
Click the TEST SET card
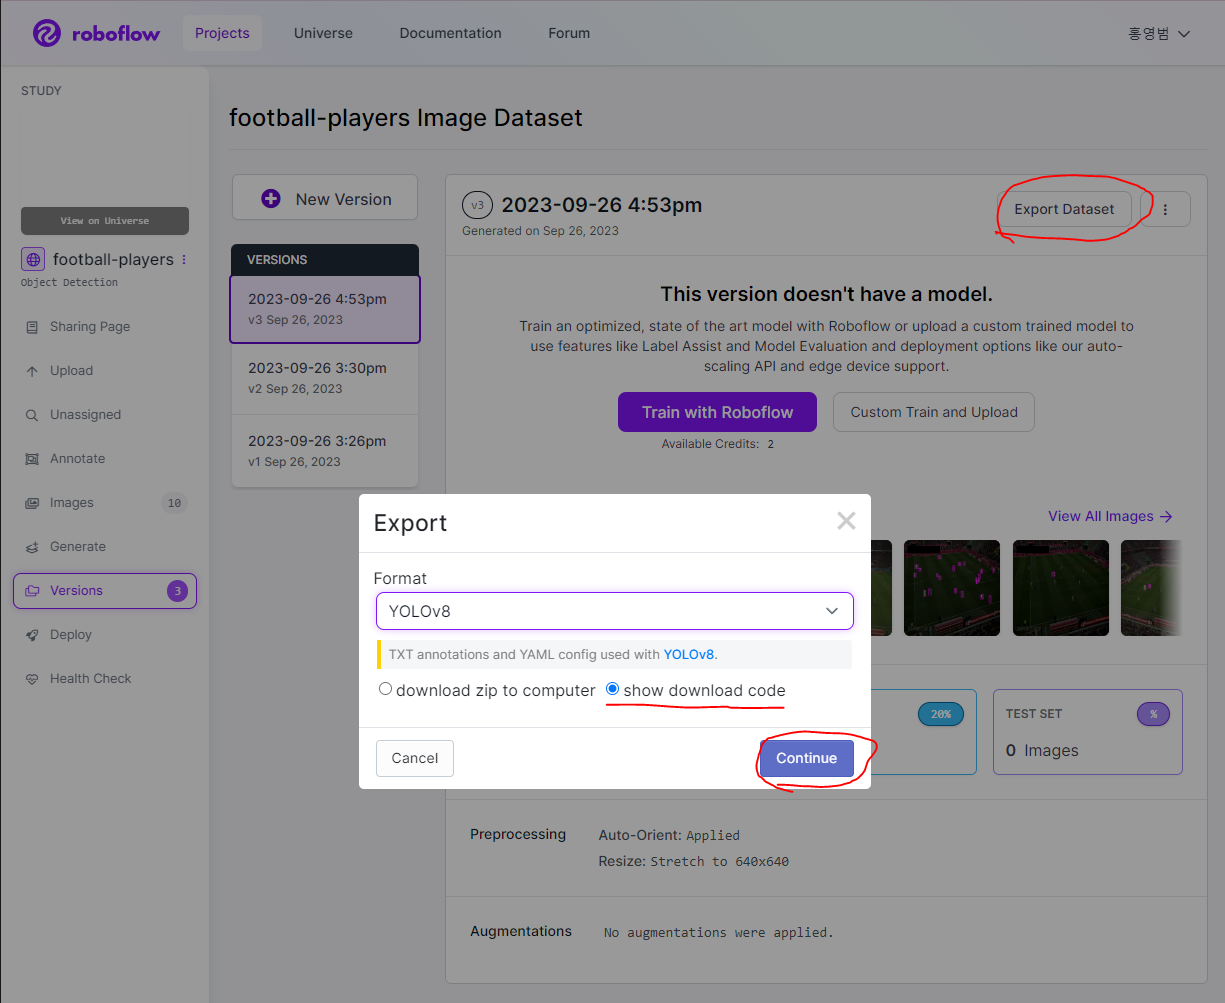coord(1088,732)
